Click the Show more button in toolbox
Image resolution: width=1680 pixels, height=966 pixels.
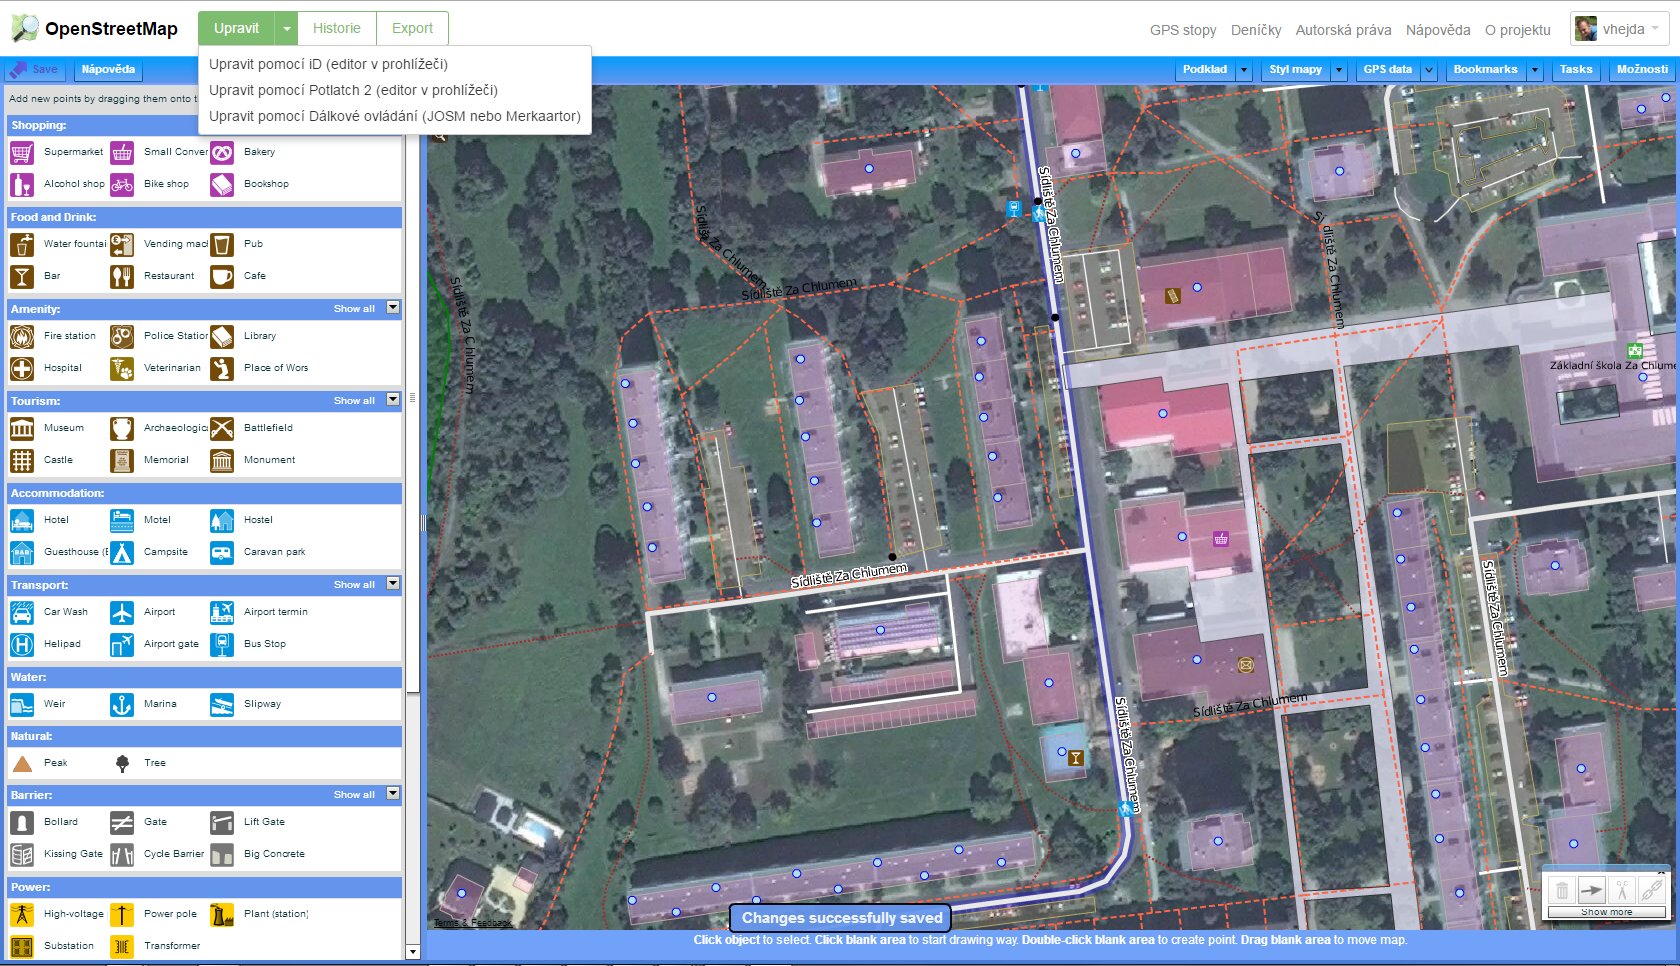[1606, 912]
